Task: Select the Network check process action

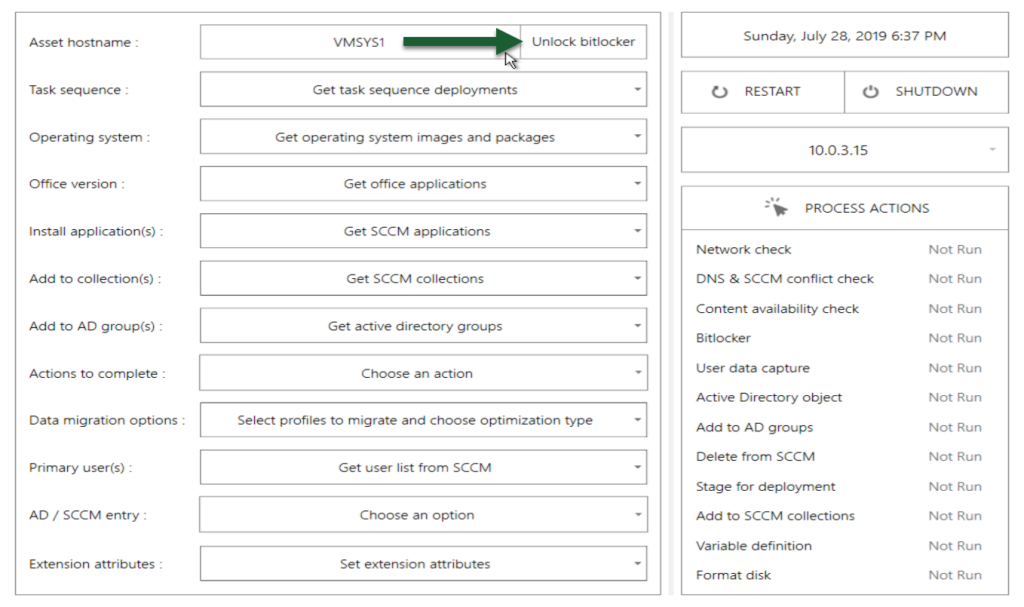Action: tap(743, 250)
